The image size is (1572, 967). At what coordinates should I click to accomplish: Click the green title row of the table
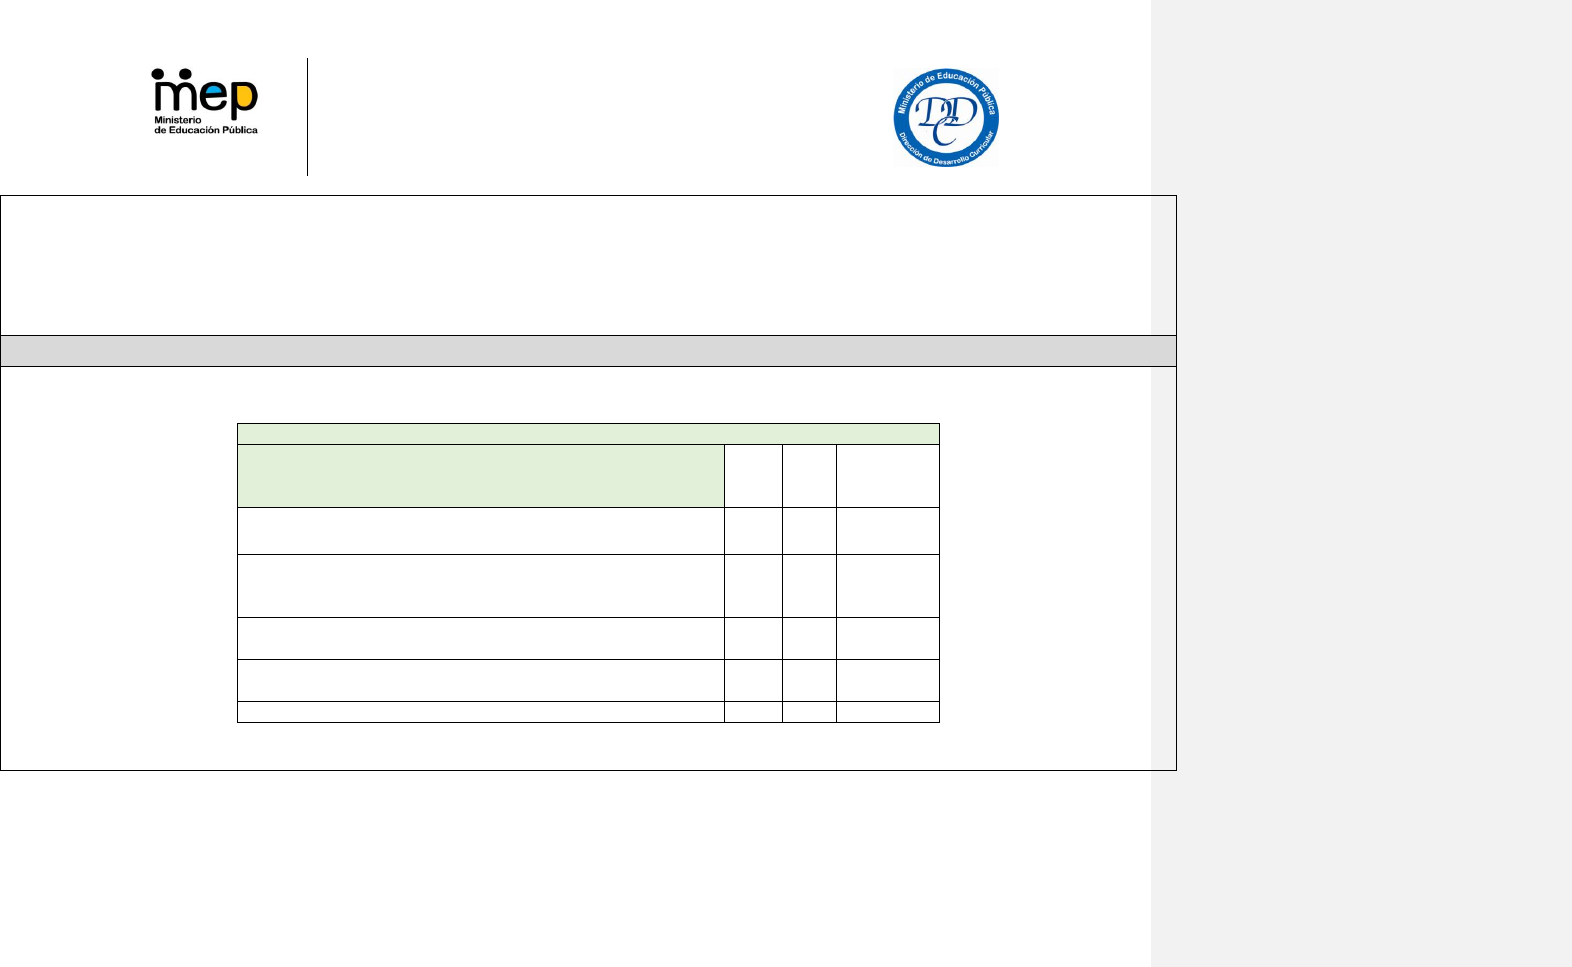click(588, 434)
